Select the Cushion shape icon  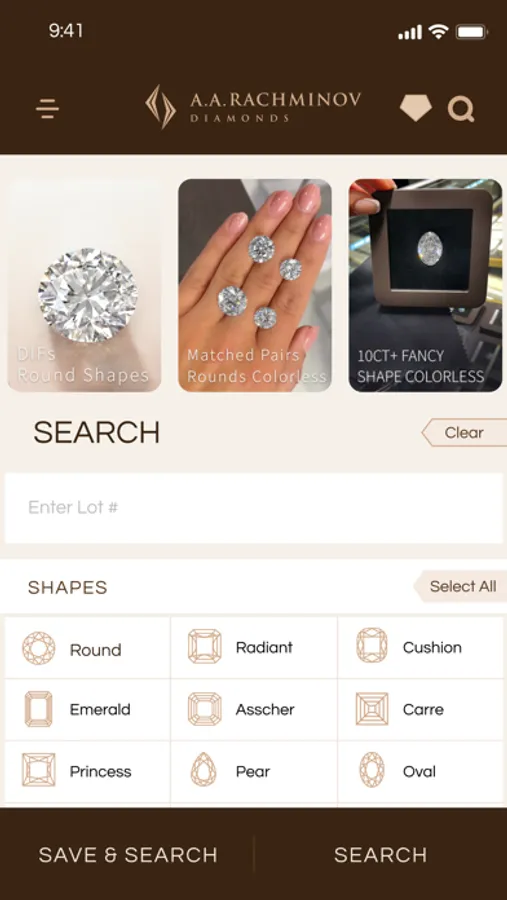[371, 646]
